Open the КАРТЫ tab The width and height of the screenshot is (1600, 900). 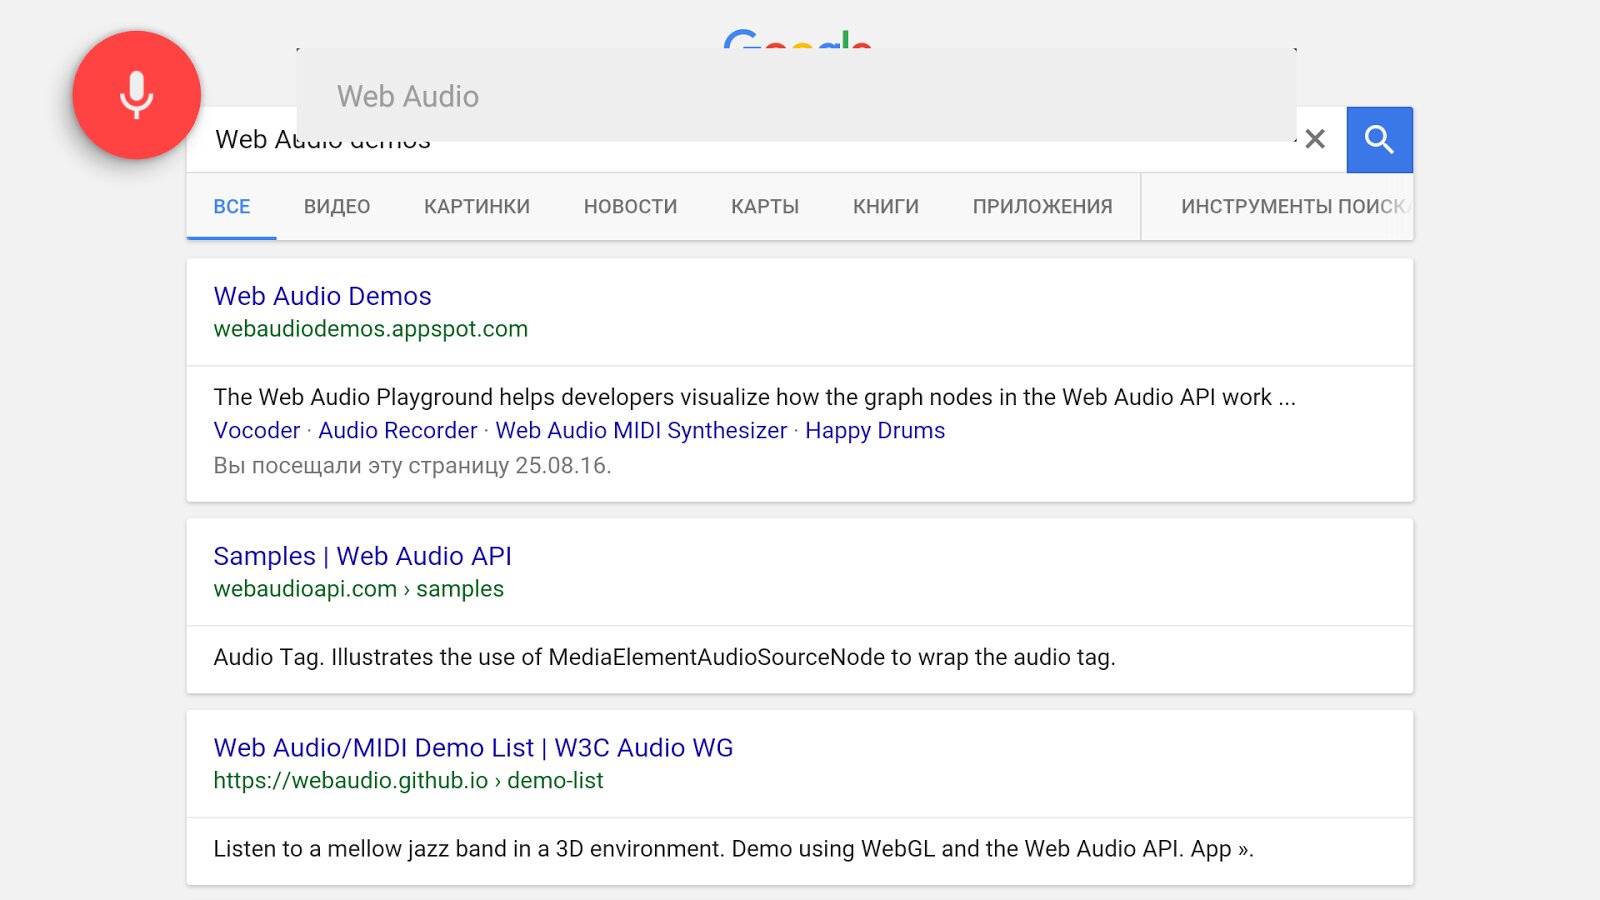click(x=765, y=207)
